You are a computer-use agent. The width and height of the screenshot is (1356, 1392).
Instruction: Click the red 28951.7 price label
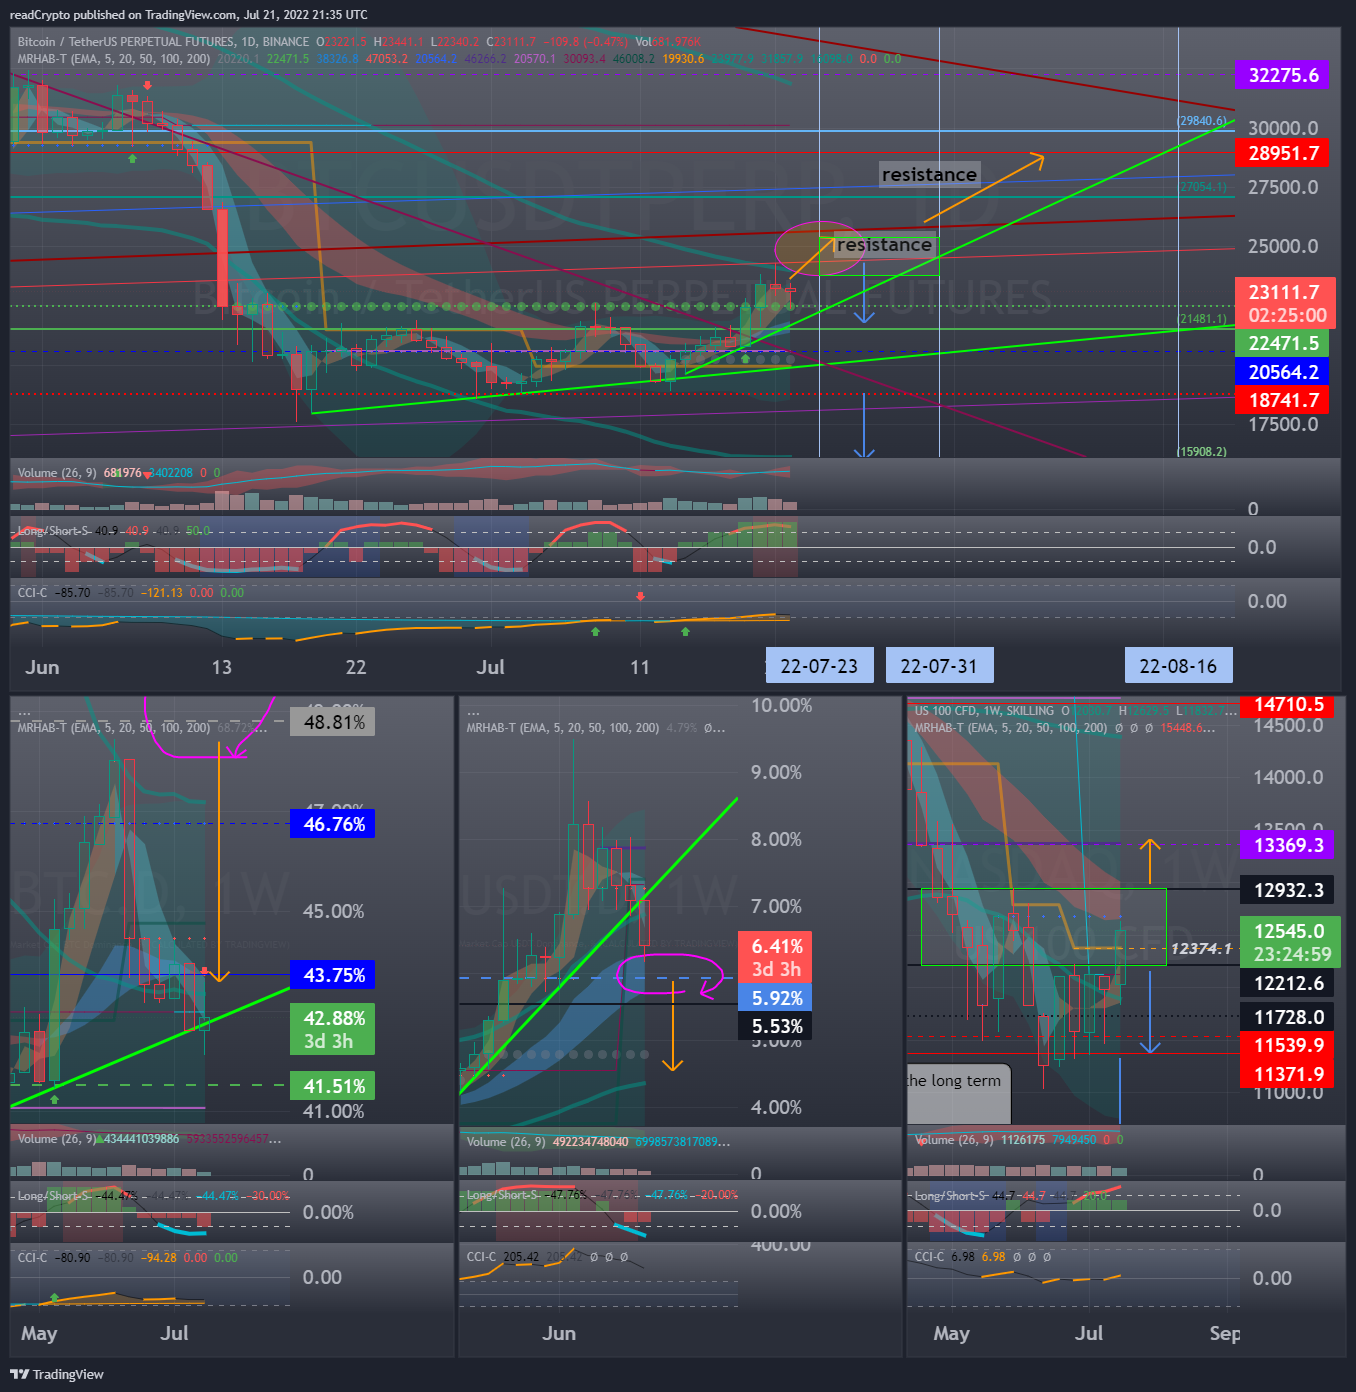pyautogui.click(x=1283, y=153)
